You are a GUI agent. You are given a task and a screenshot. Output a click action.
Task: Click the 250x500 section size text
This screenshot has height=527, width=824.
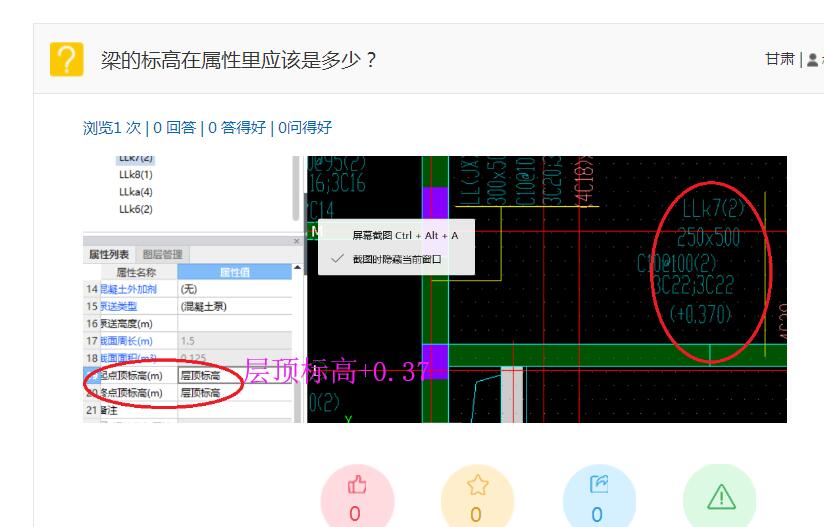pos(708,237)
